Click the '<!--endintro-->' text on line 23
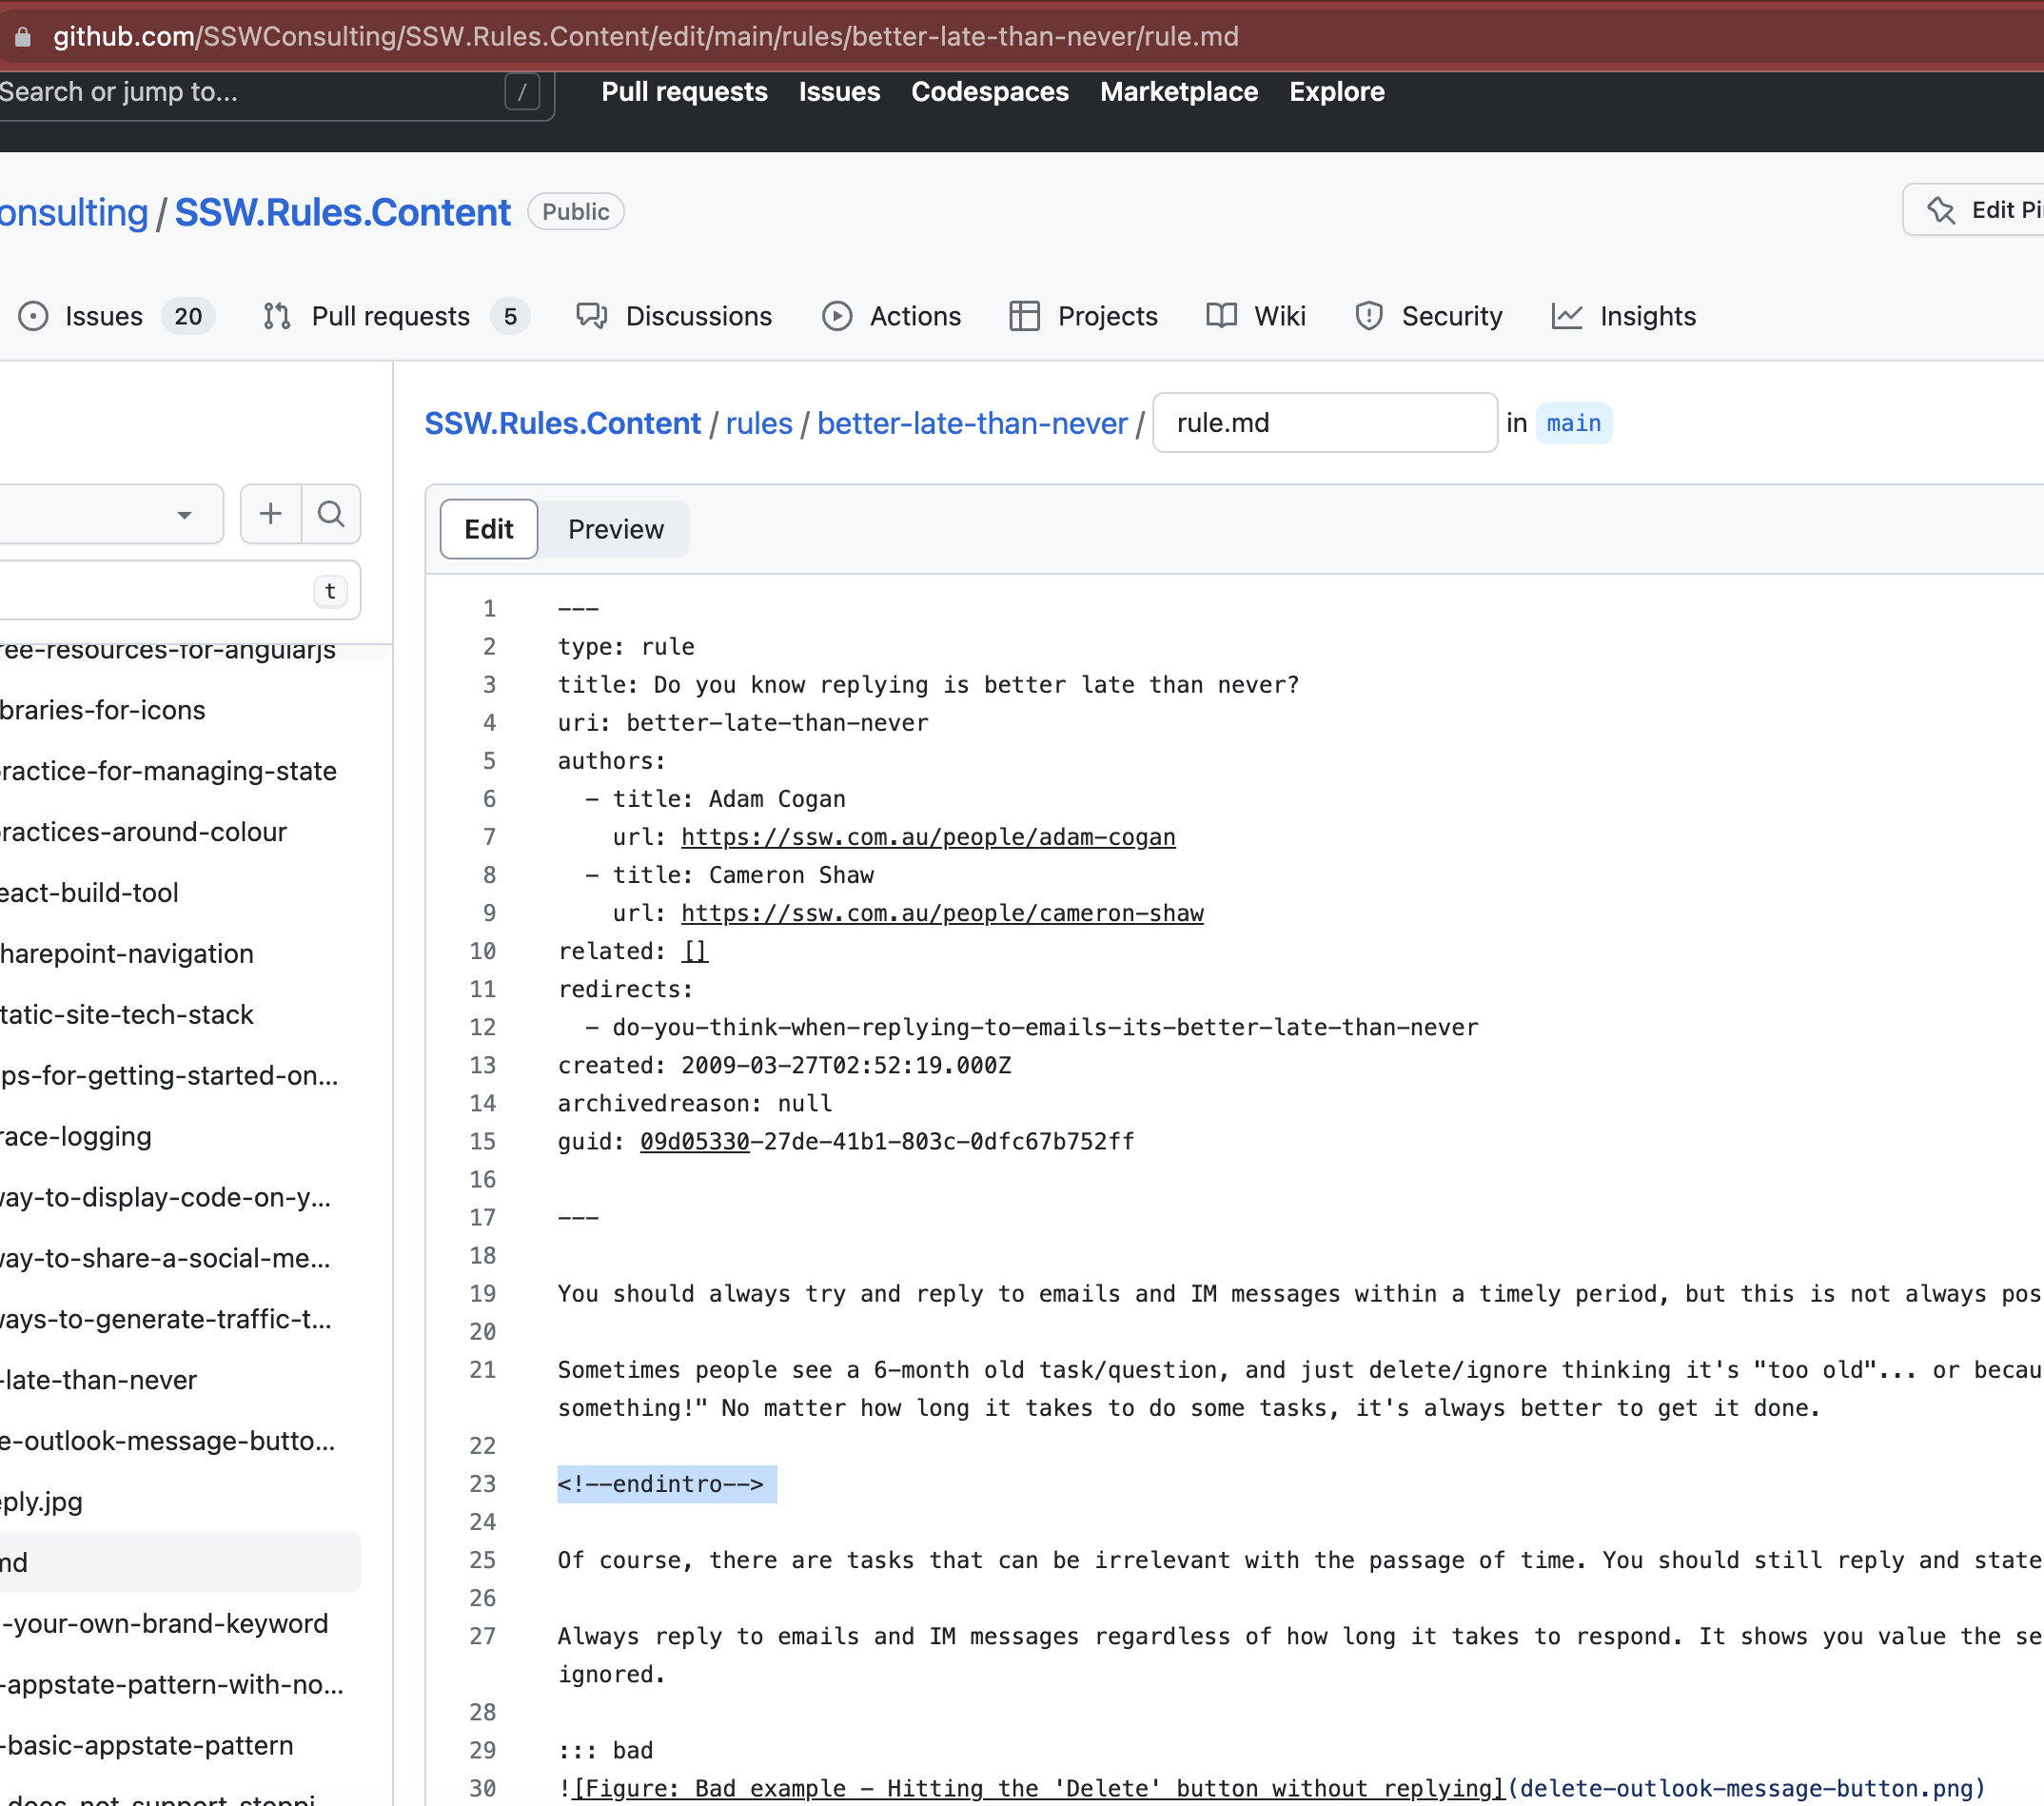2044x1806 pixels. 661,1484
